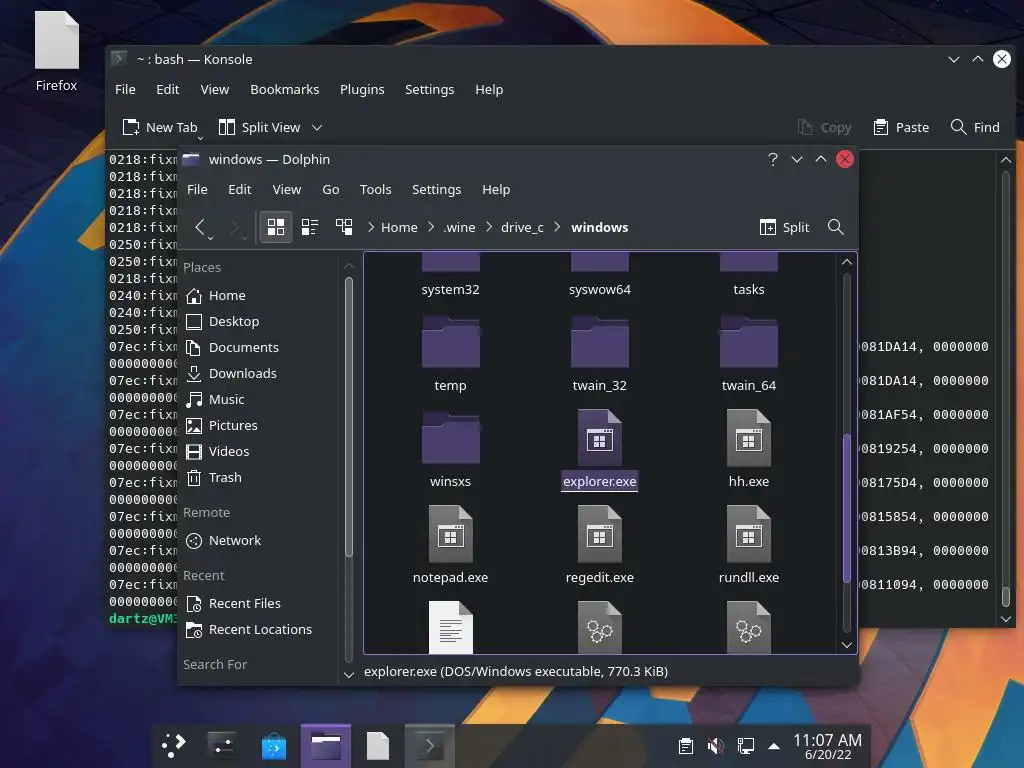The image size is (1024, 768).
Task: Click the Dolphin title bar help button
Action: [x=773, y=159]
